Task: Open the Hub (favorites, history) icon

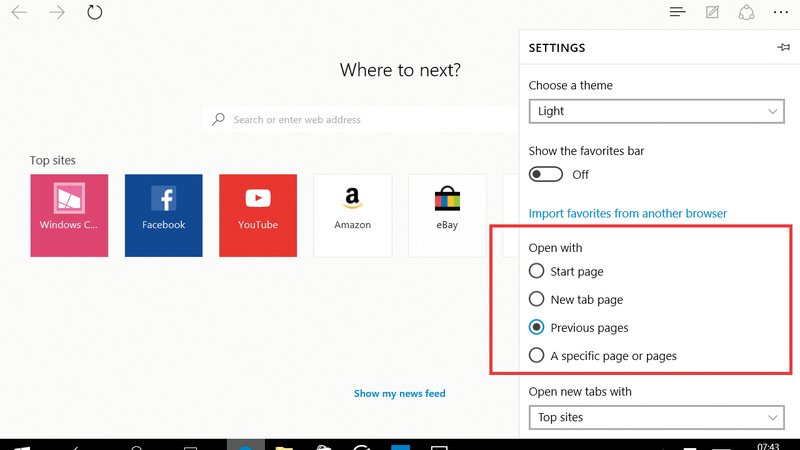Action: coord(678,13)
